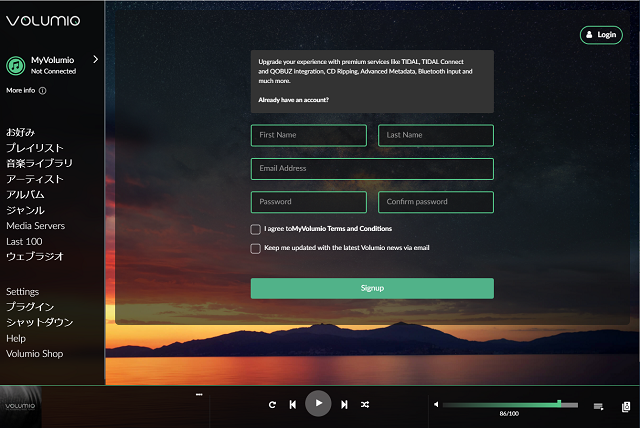This screenshot has width=640, height=428.
Task: Click the Play button
Action: click(318, 404)
